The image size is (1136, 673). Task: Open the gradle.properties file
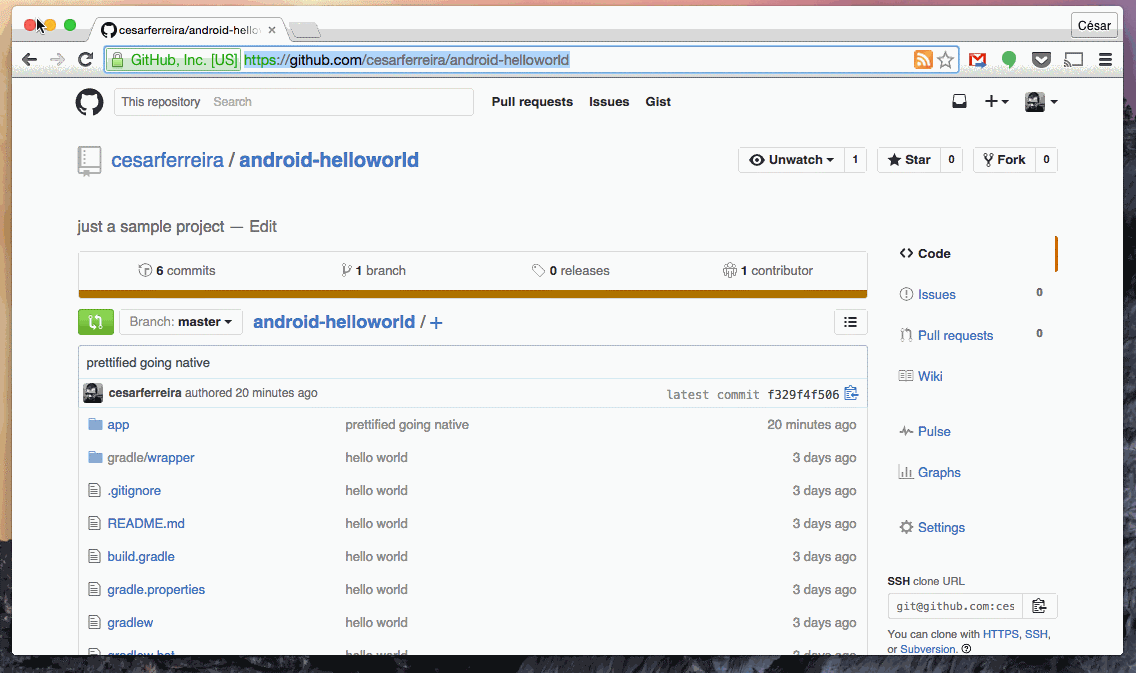(x=156, y=590)
